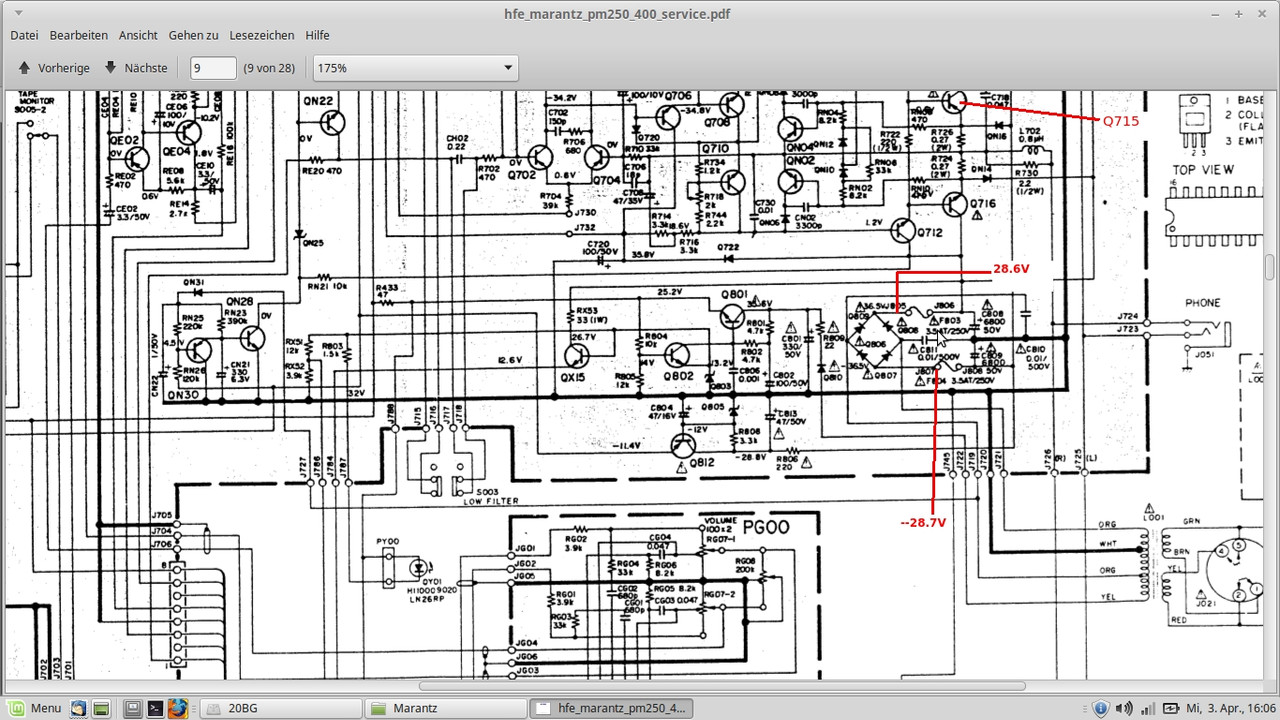Click the QN22 transistor label
Screen dimensions: 1280x720
(x=319, y=101)
